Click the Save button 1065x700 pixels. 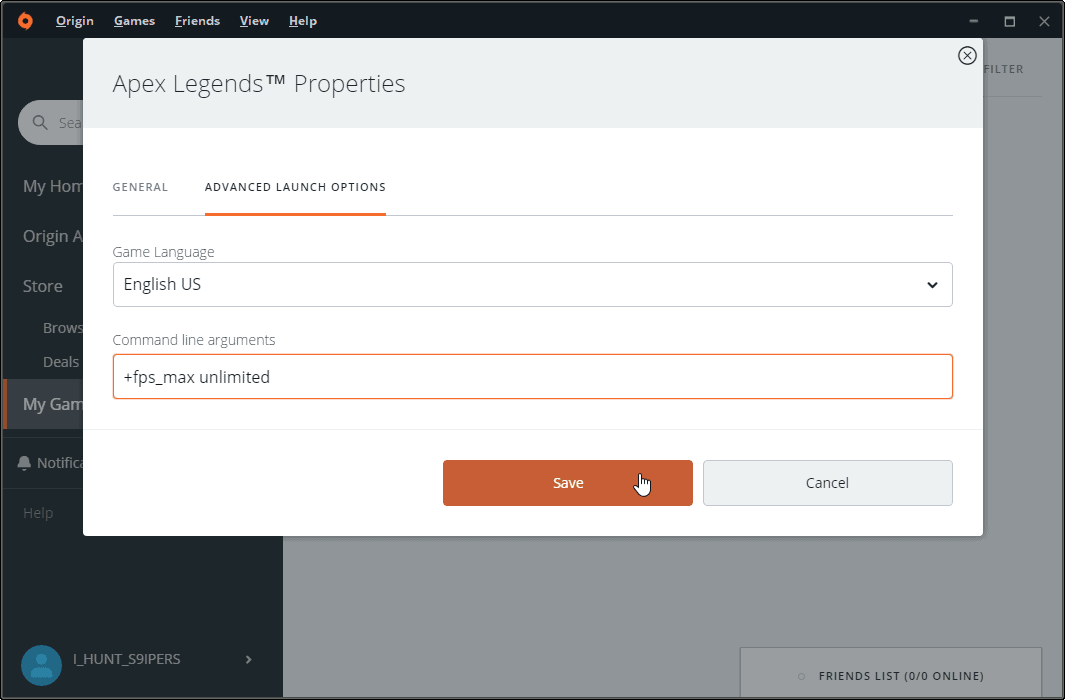coord(568,483)
